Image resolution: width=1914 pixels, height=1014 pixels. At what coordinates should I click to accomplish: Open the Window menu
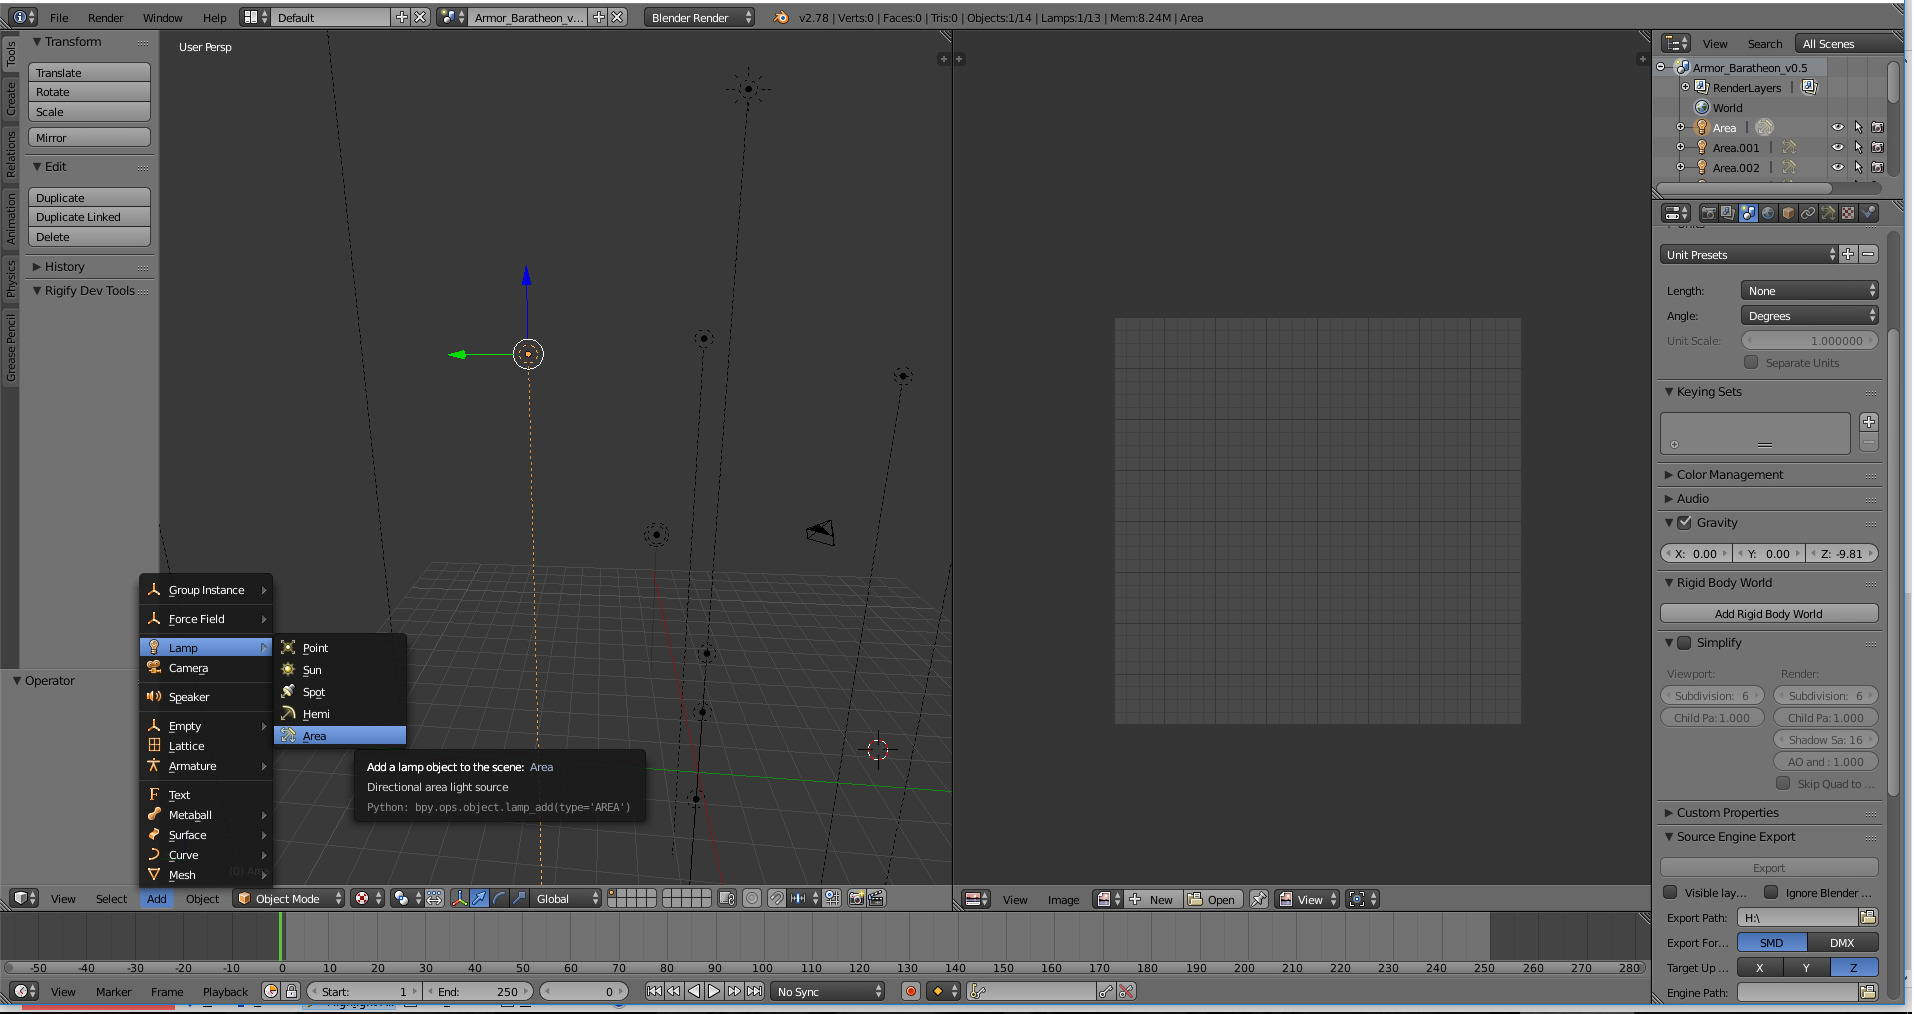[162, 17]
